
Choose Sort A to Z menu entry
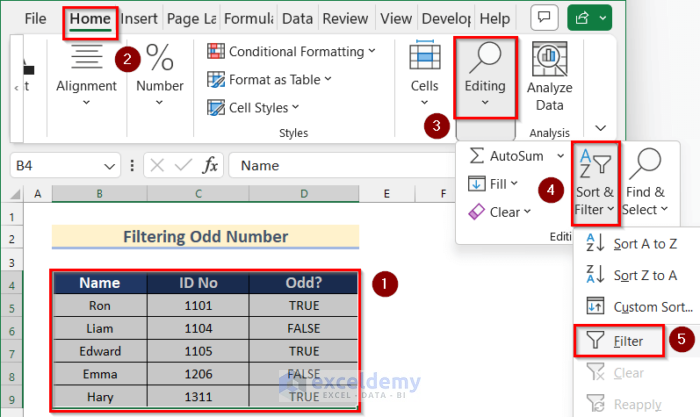click(x=637, y=244)
